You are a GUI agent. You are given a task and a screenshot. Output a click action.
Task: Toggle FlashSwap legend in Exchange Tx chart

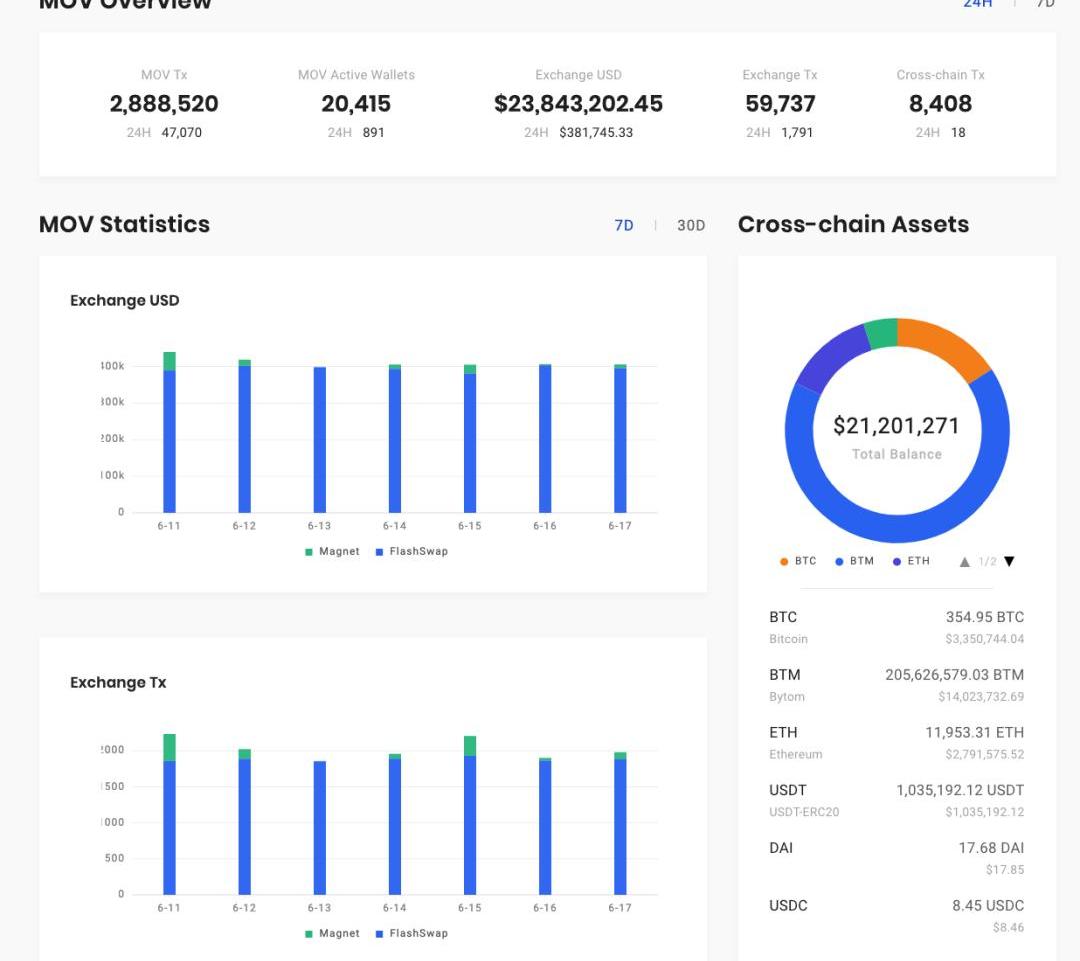point(411,933)
